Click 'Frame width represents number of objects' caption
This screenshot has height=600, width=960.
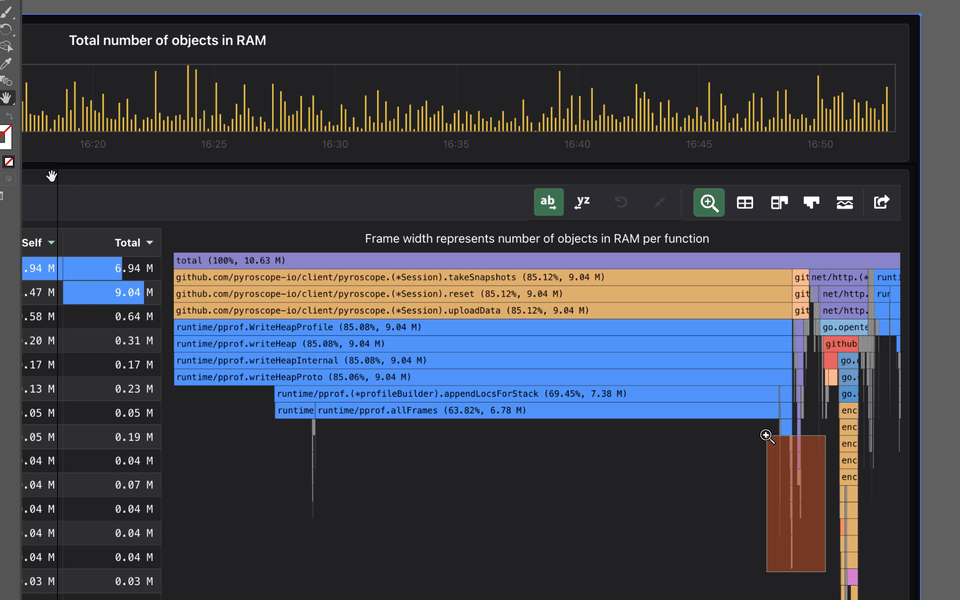[537, 239]
